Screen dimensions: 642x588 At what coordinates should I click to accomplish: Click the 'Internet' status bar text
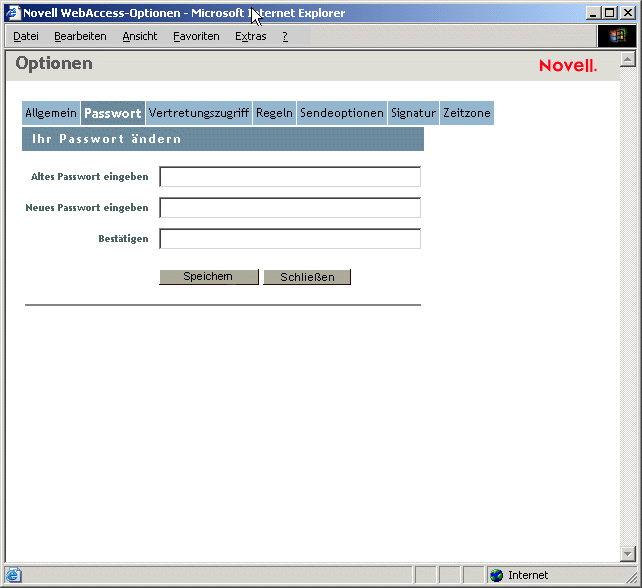pyautogui.click(x=528, y=575)
